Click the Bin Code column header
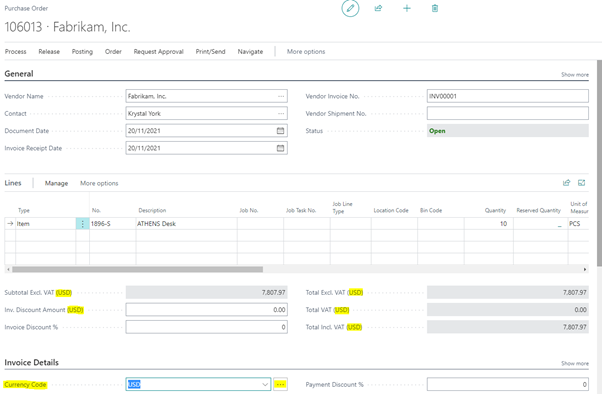The image size is (602, 394). click(431, 210)
